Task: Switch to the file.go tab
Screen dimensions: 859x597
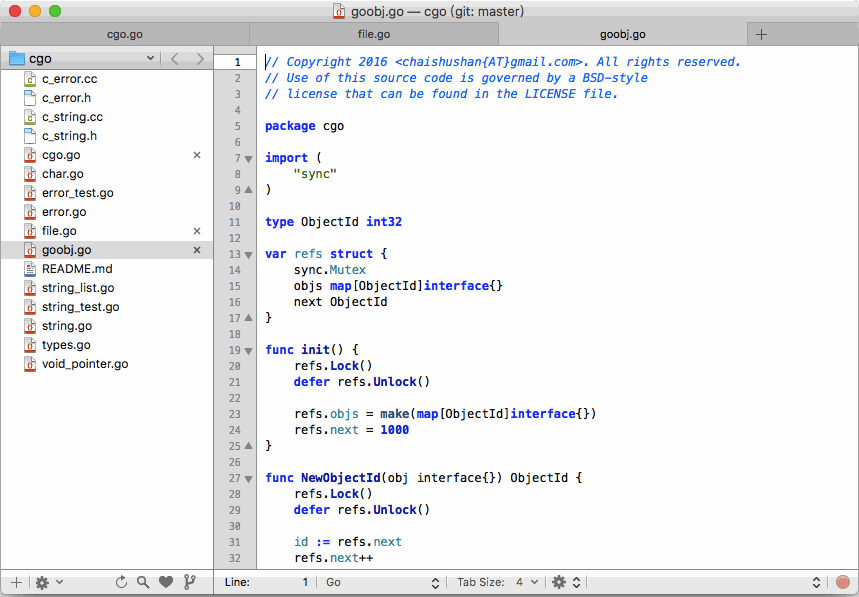Action: tap(374, 35)
